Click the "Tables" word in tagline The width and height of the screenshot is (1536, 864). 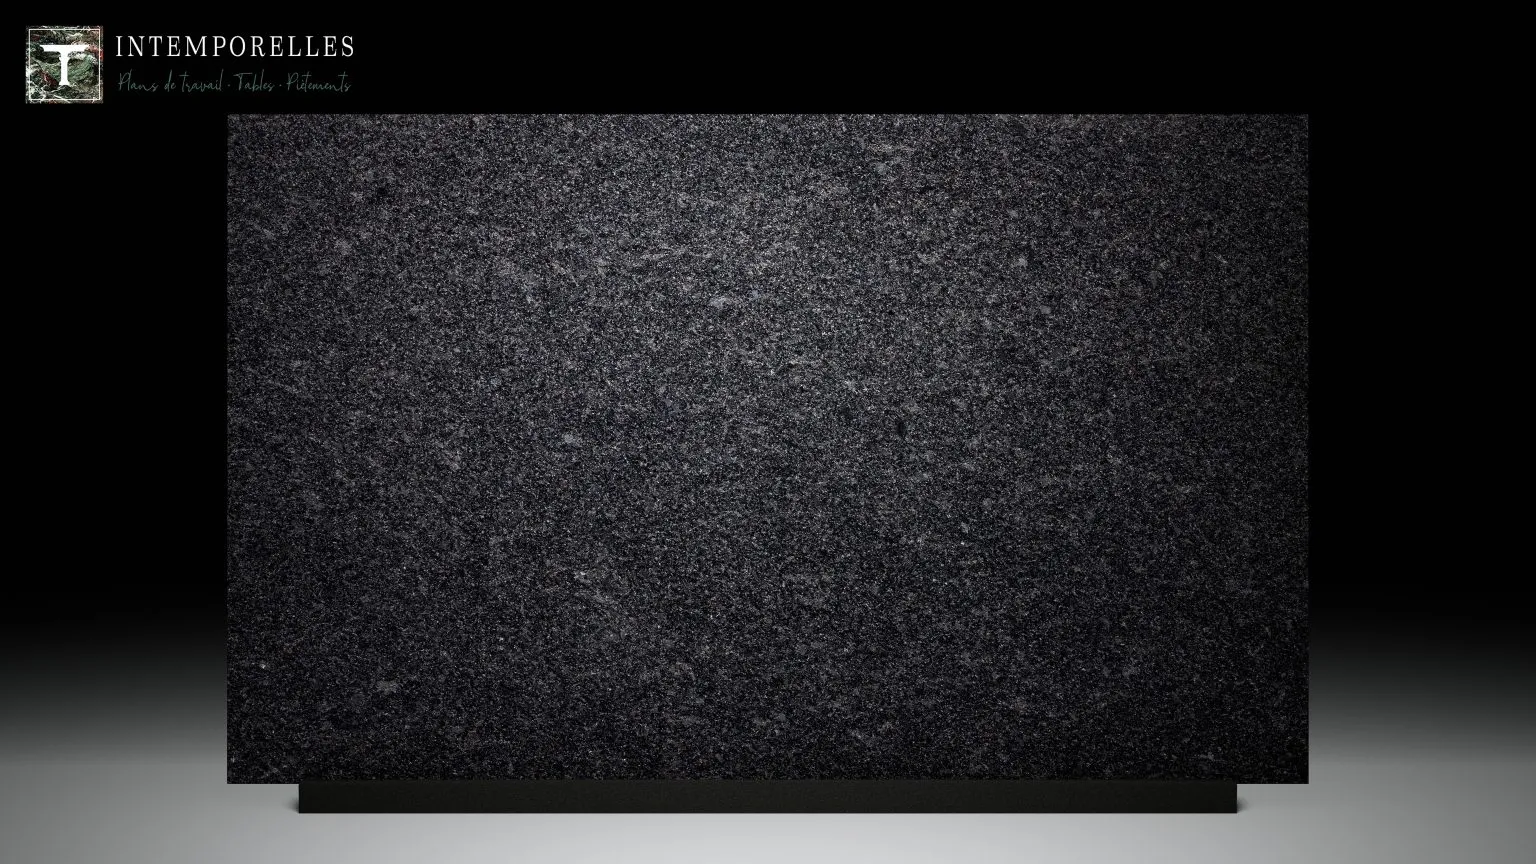(x=255, y=84)
